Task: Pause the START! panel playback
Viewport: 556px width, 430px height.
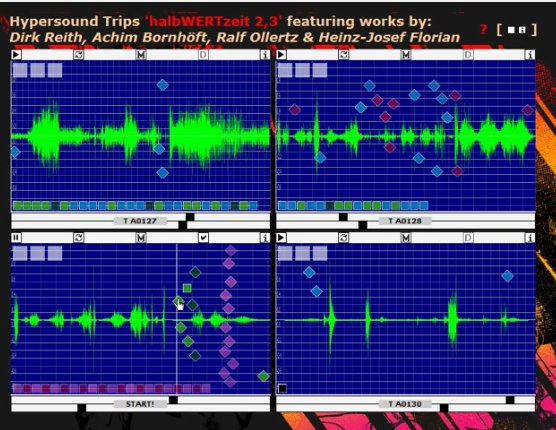Action: [16, 238]
